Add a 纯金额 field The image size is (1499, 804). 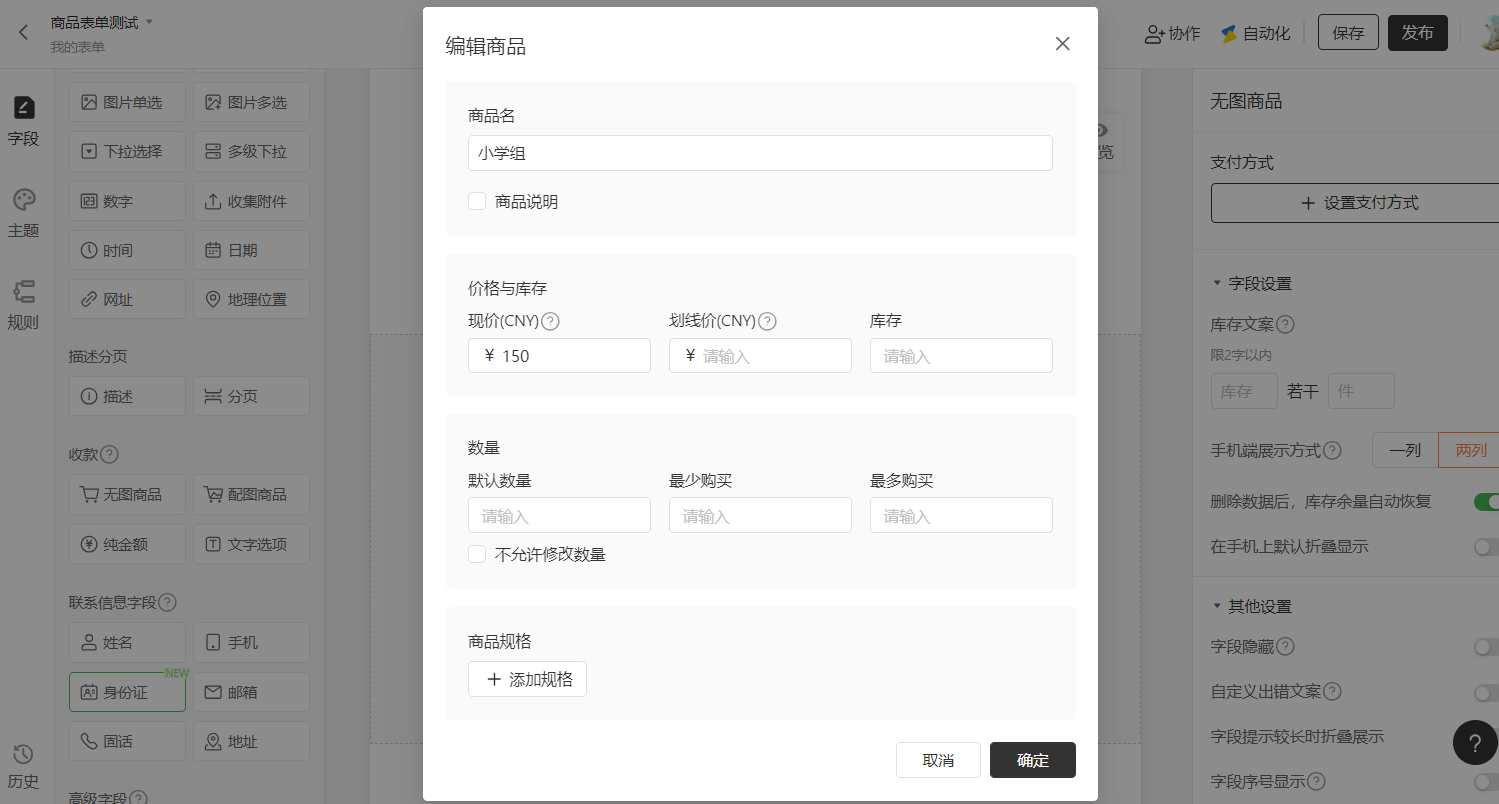(x=127, y=544)
